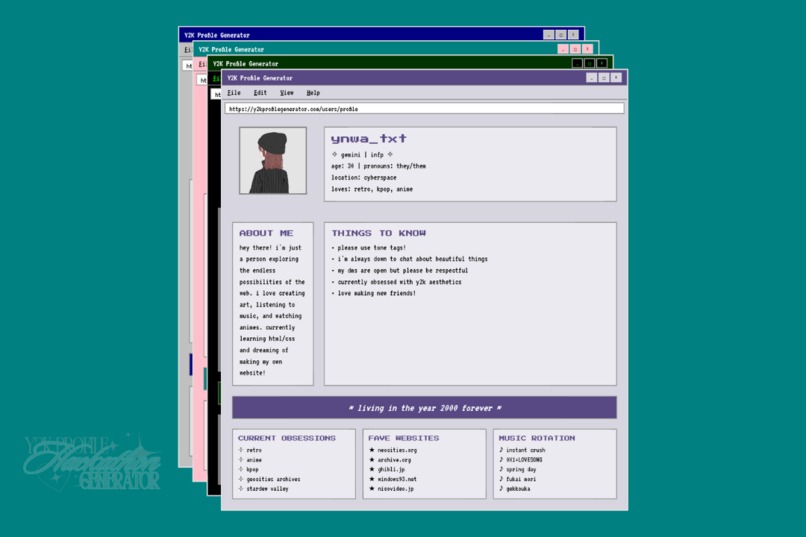Click 'my dms are open' bullet line
This screenshot has width=806, height=537.
(x=399, y=270)
